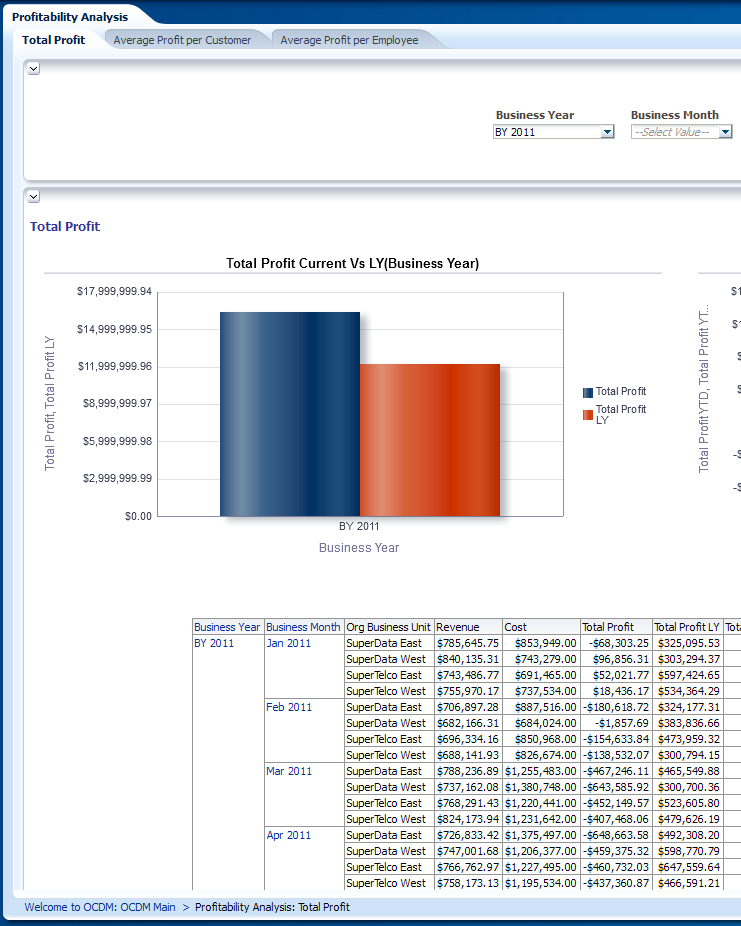741x926 pixels.
Task: Click the blue Total Profit bar
Action: (290, 414)
